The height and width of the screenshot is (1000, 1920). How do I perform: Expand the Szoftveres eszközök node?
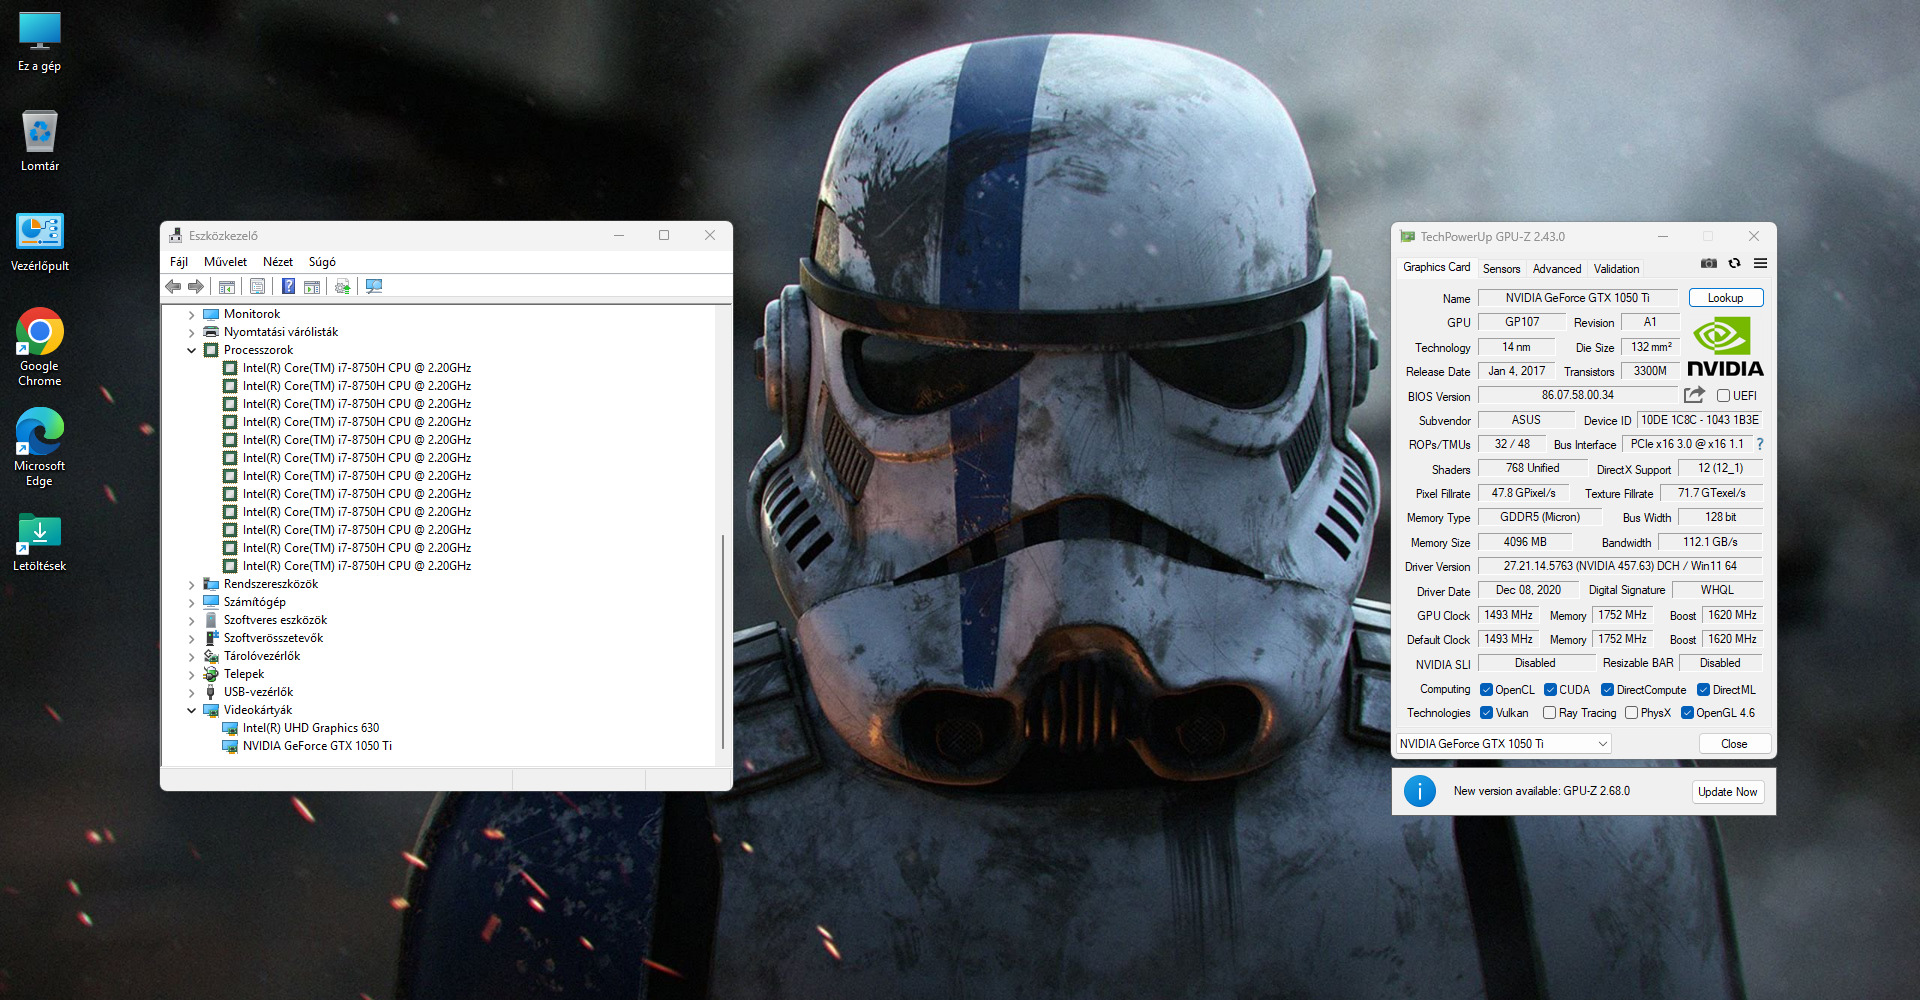click(191, 620)
